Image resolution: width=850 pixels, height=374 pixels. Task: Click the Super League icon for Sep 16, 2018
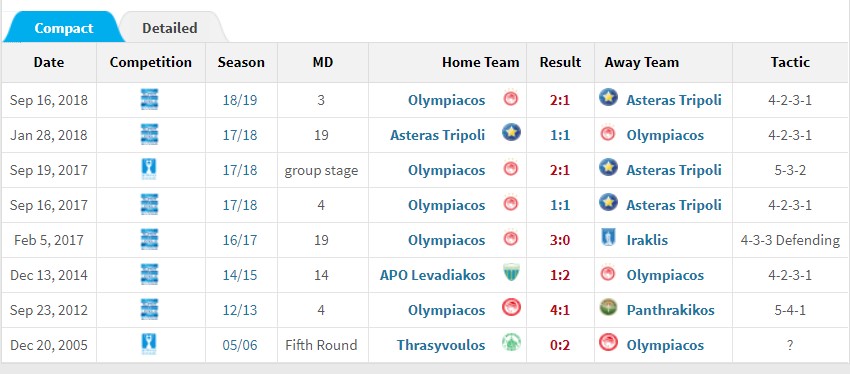pos(149,100)
